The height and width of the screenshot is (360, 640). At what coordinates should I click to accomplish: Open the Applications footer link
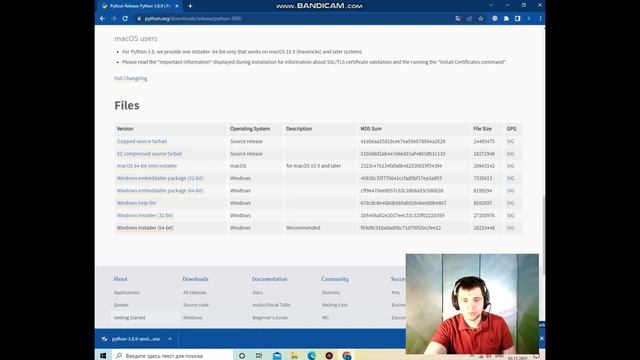(127, 293)
